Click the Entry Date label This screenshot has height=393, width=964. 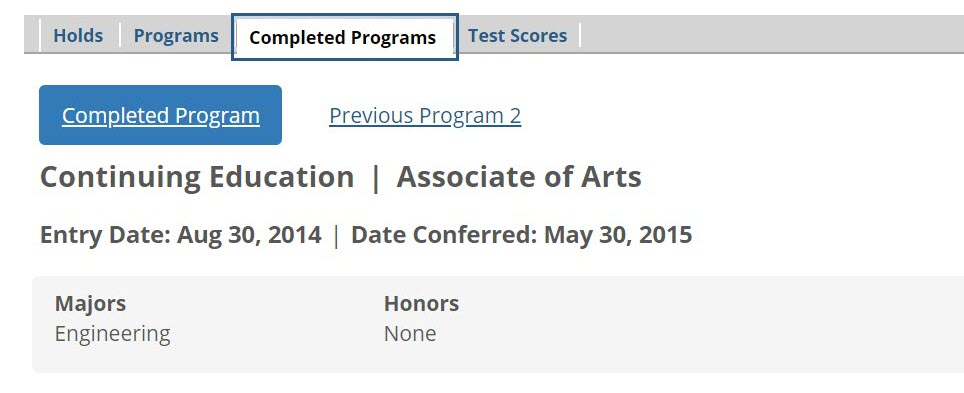coord(105,235)
